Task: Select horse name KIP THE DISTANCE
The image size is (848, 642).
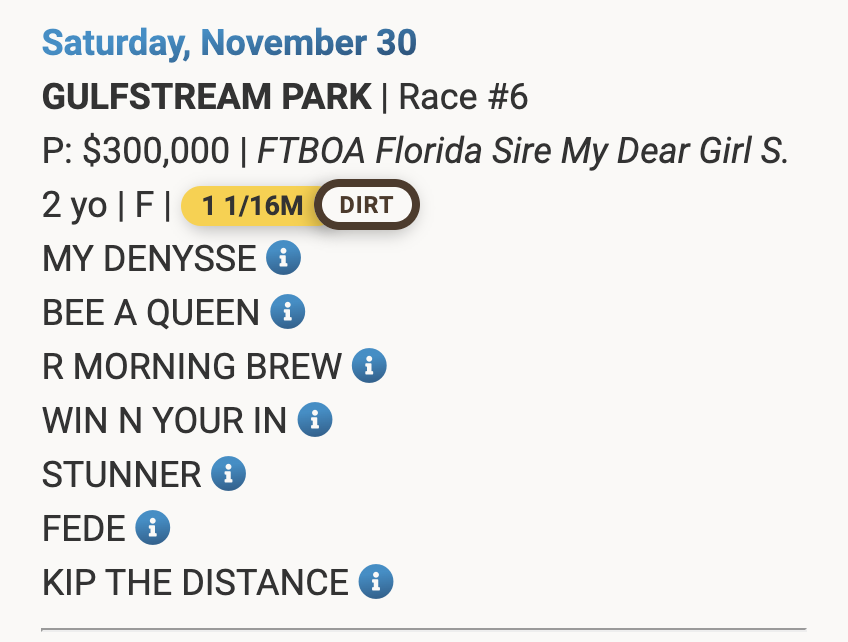Action: click(195, 583)
